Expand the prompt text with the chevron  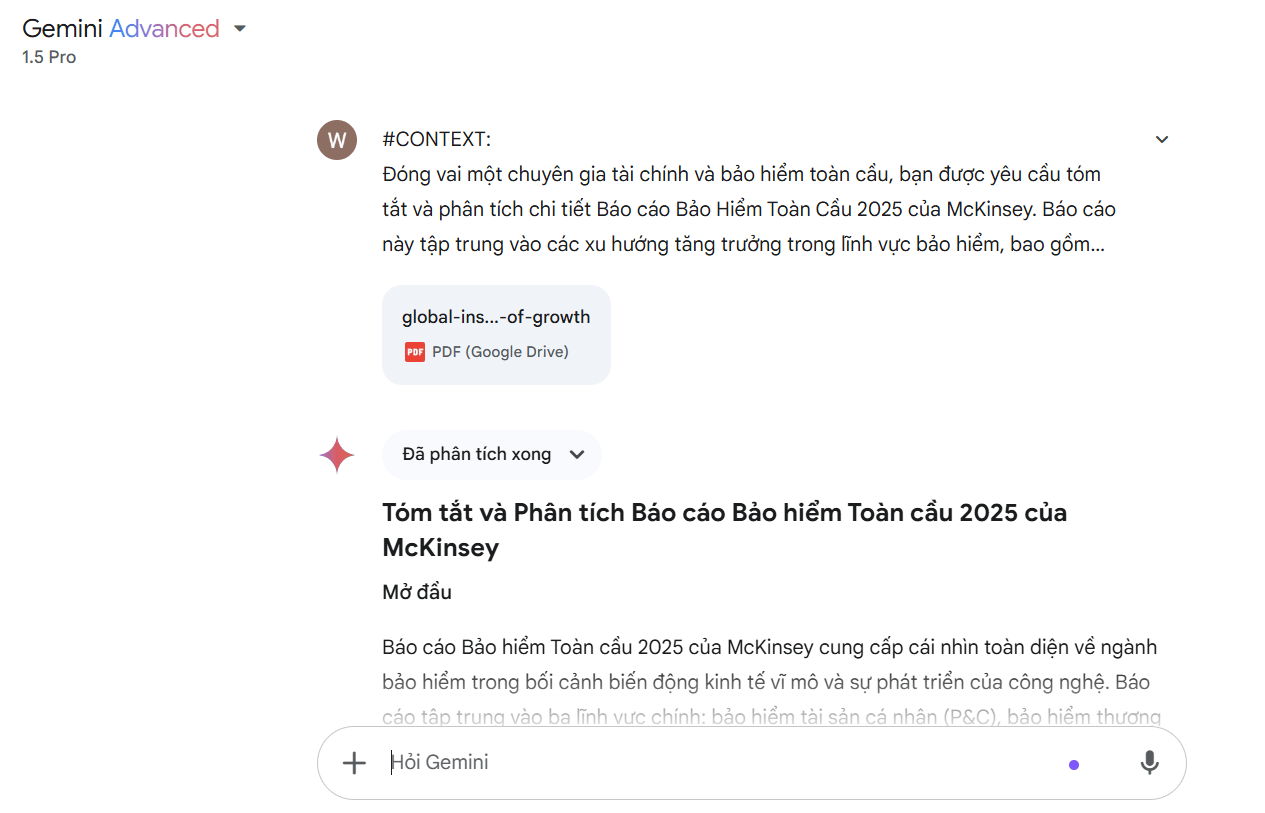click(x=1162, y=139)
